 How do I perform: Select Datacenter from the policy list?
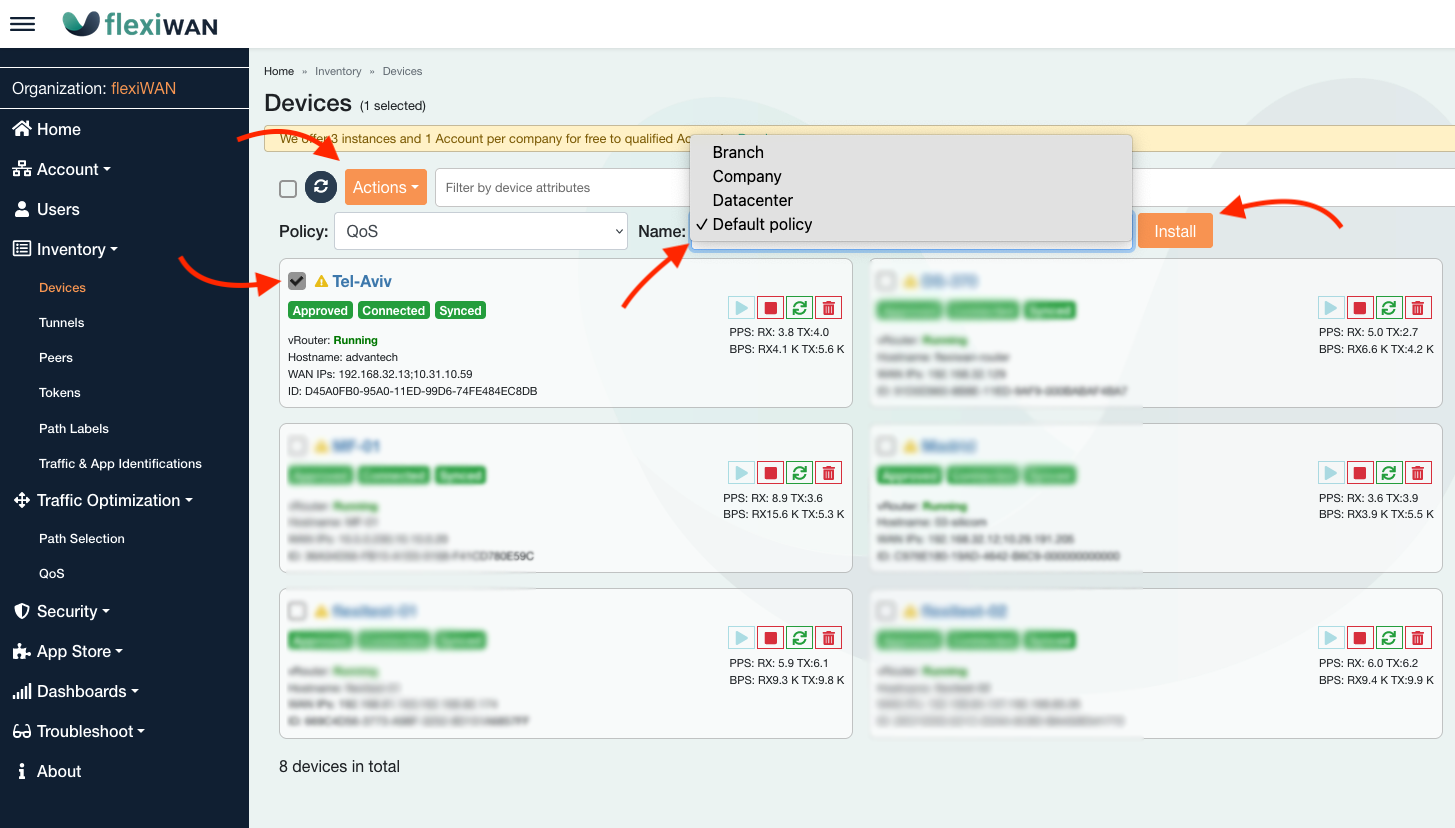click(752, 200)
